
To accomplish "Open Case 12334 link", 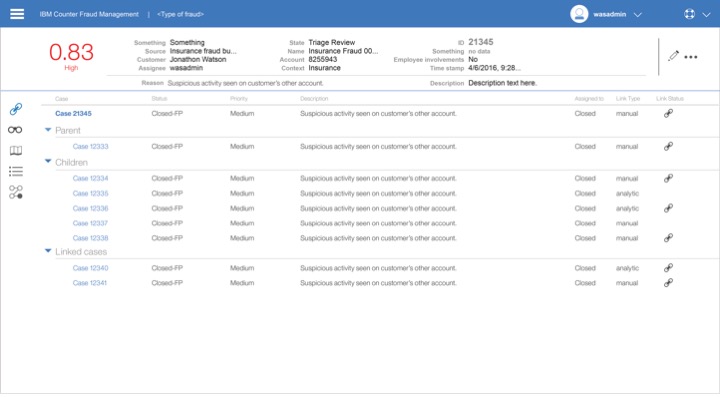I will 90,178.
